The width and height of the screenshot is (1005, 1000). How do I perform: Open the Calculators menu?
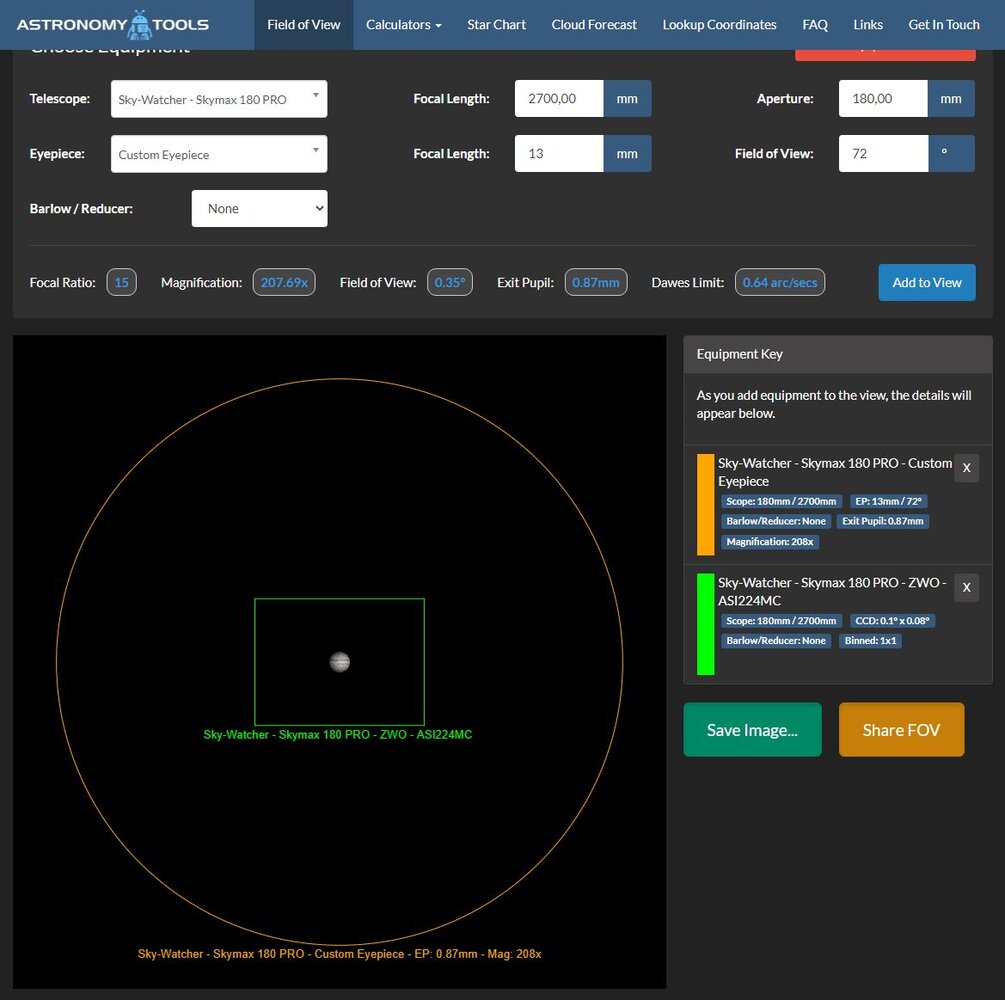tap(403, 24)
